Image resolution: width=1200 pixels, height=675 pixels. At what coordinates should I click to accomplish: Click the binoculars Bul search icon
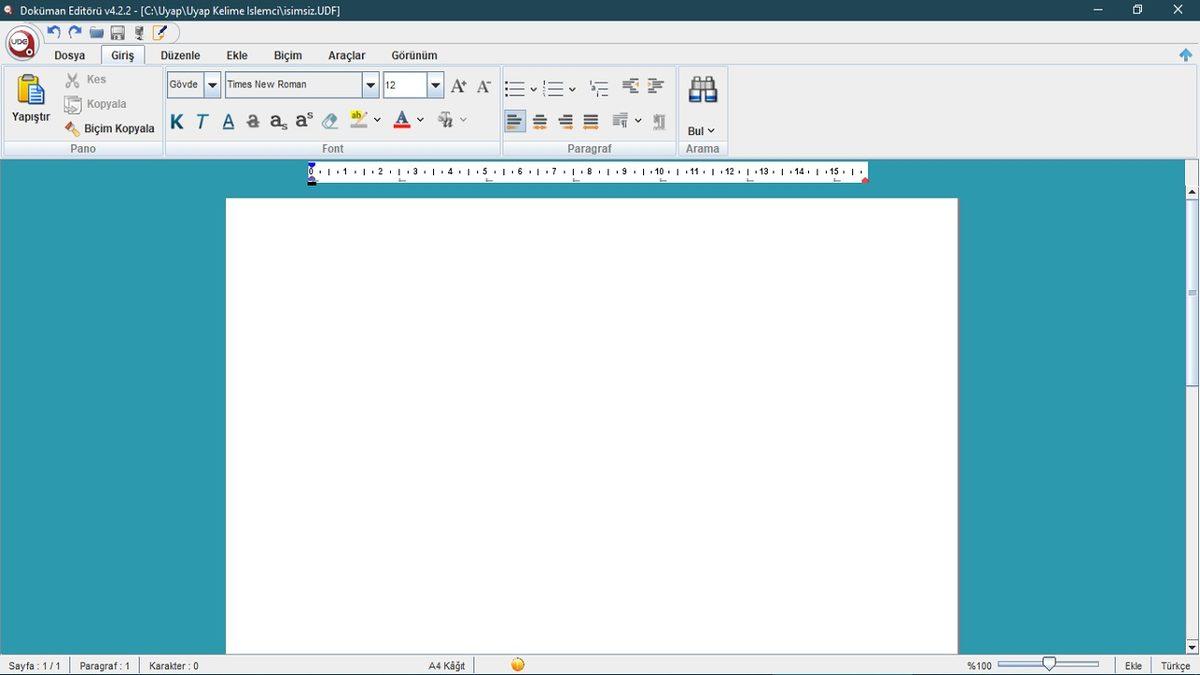pyautogui.click(x=702, y=90)
